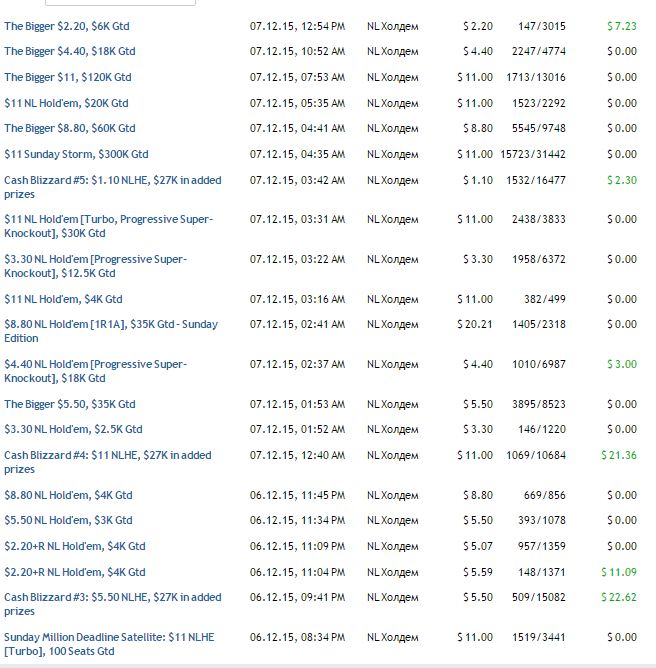Open $8.80 NL Hold'em 1R1A Sunday Edition
The image size is (656, 668).
110,324
